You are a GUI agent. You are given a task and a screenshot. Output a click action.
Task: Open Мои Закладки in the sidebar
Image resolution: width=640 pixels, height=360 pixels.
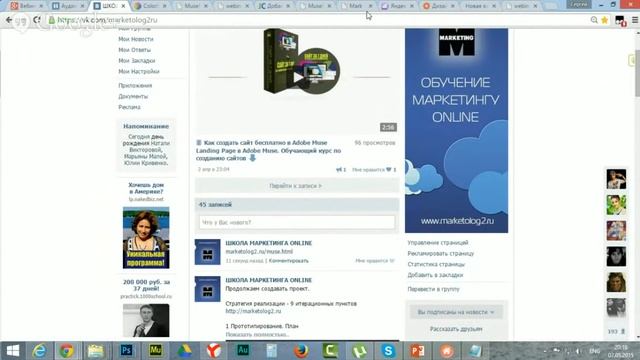pyautogui.click(x=137, y=60)
